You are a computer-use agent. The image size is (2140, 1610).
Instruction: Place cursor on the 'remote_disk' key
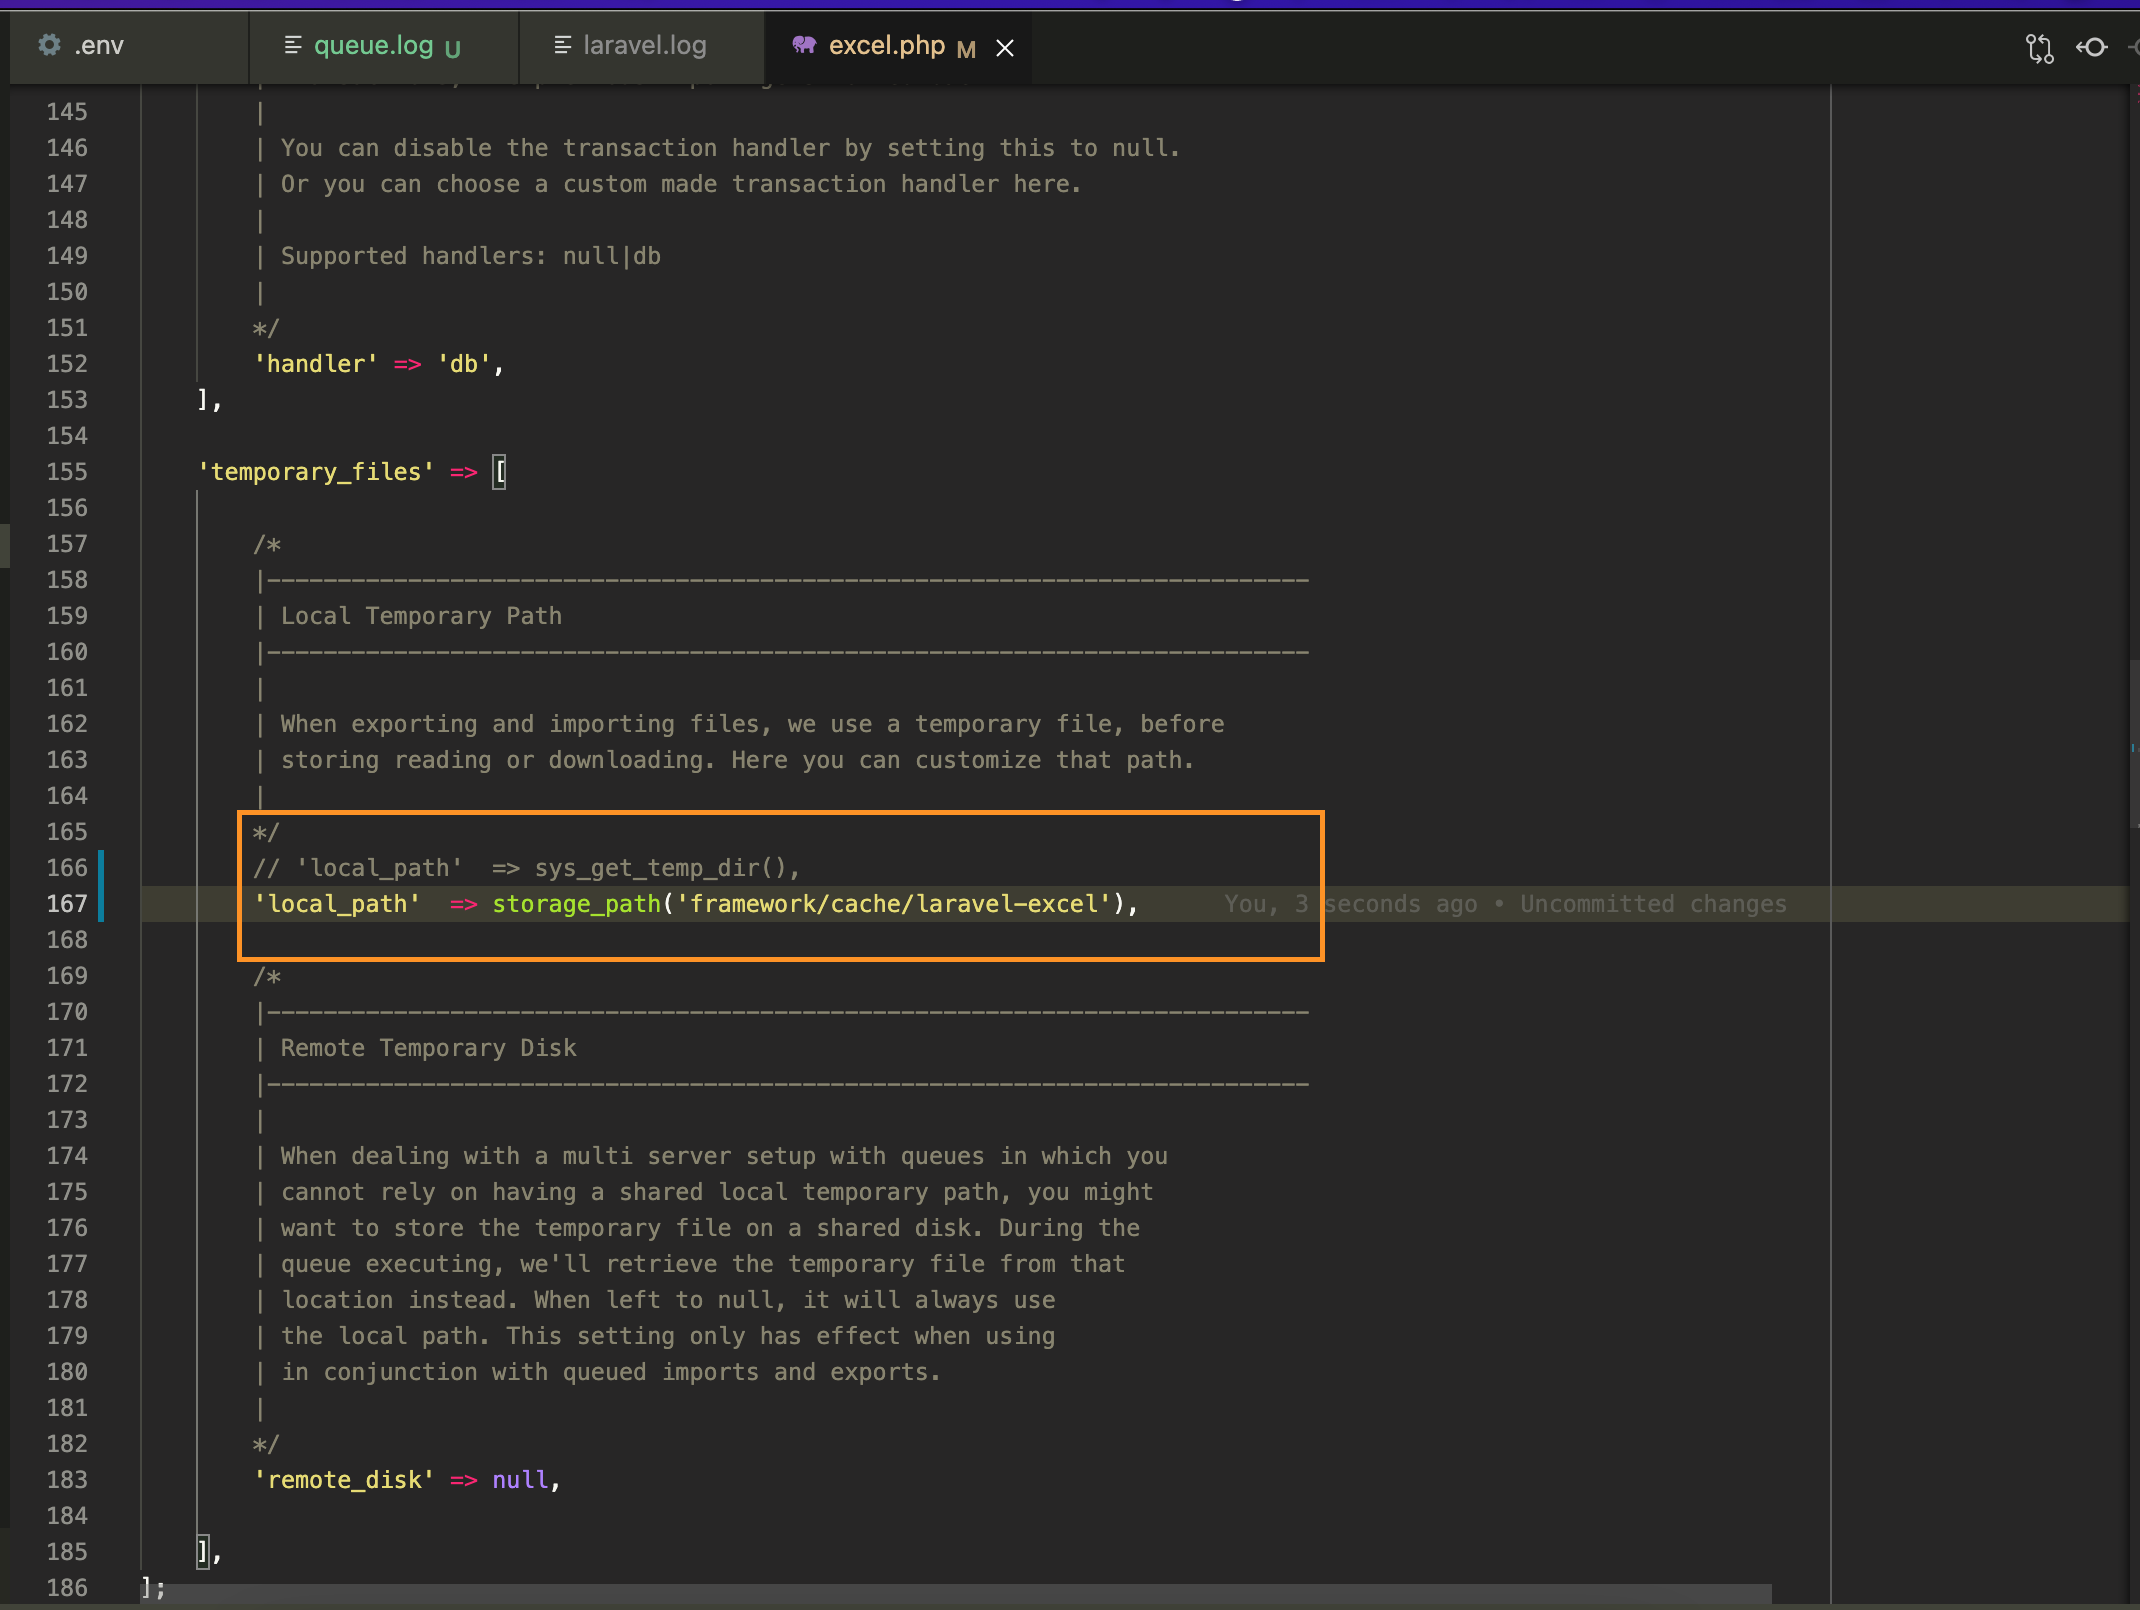point(344,1480)
